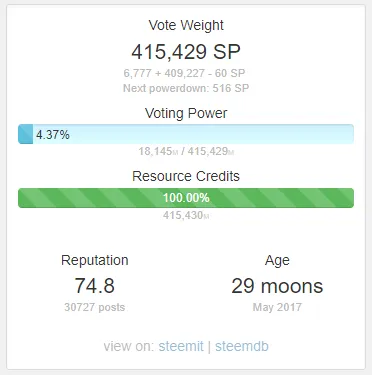Image resolution: width=372 pixels, height=375 pixels.
Task: Click the Vote Weight heading
Action: click(186, 25)
